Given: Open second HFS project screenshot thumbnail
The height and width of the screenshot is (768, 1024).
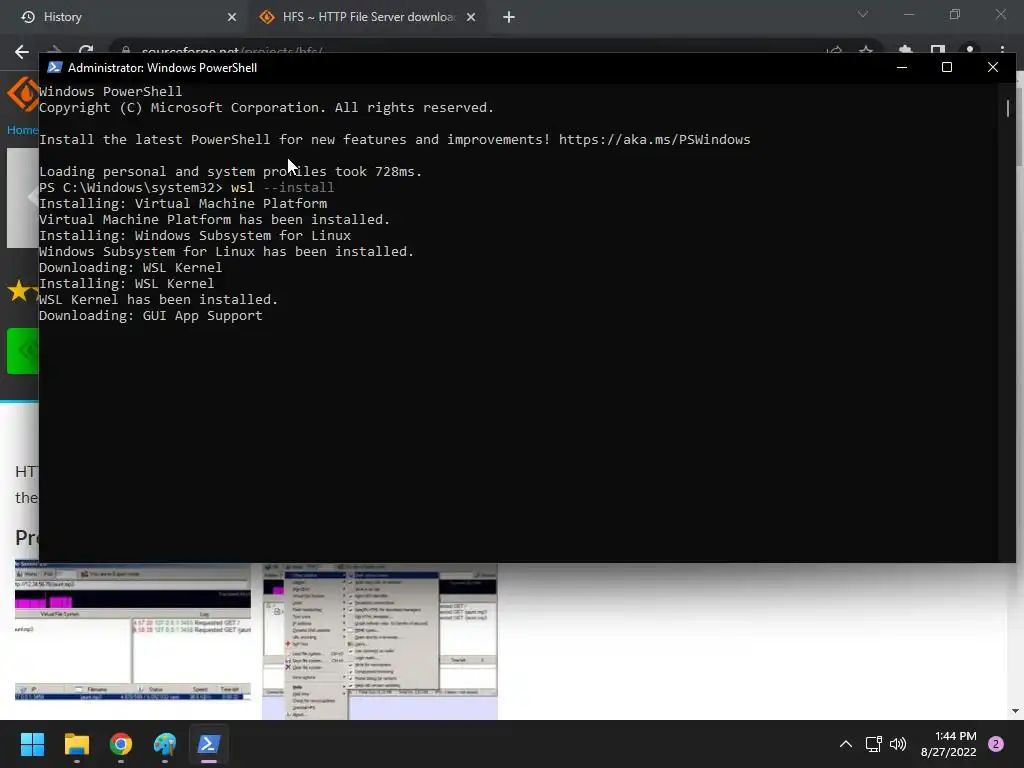Looking at the screenshot, I should (380, 641).
